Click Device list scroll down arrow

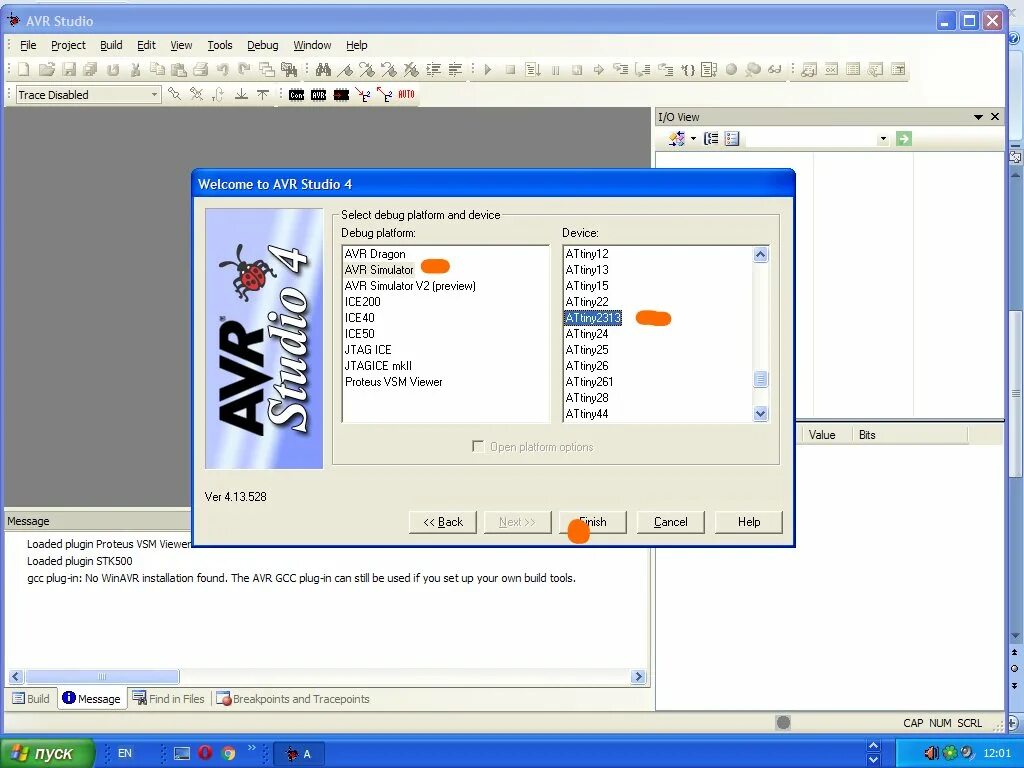[760, 413]
